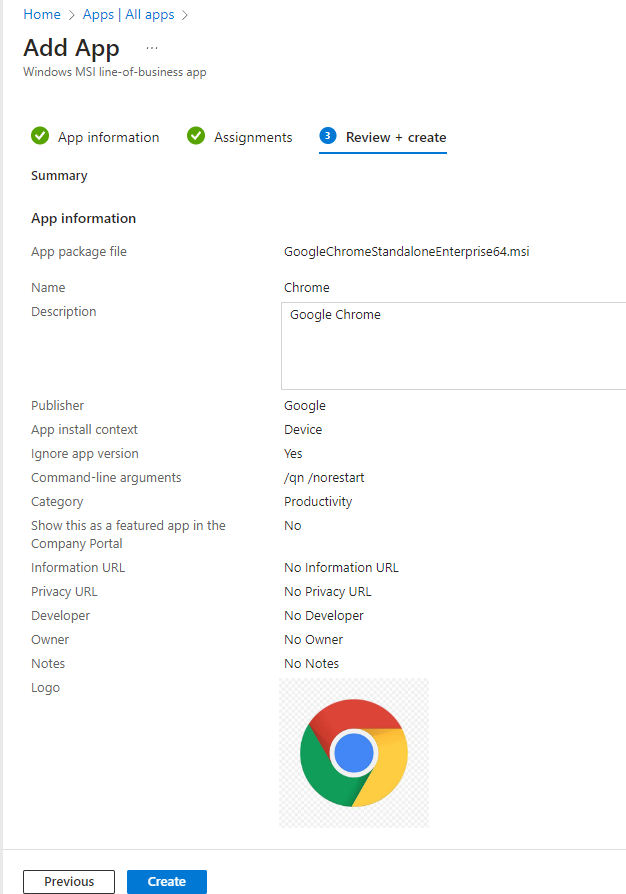Viewport: 626px width, 894px height.
Task: Click the Summary heading
Action: click(59, 175)
